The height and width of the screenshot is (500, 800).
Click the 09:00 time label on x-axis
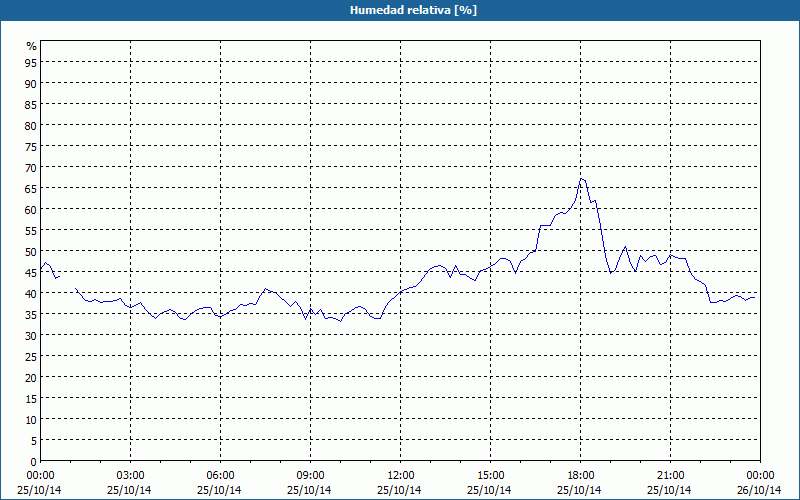pos(310,476)
